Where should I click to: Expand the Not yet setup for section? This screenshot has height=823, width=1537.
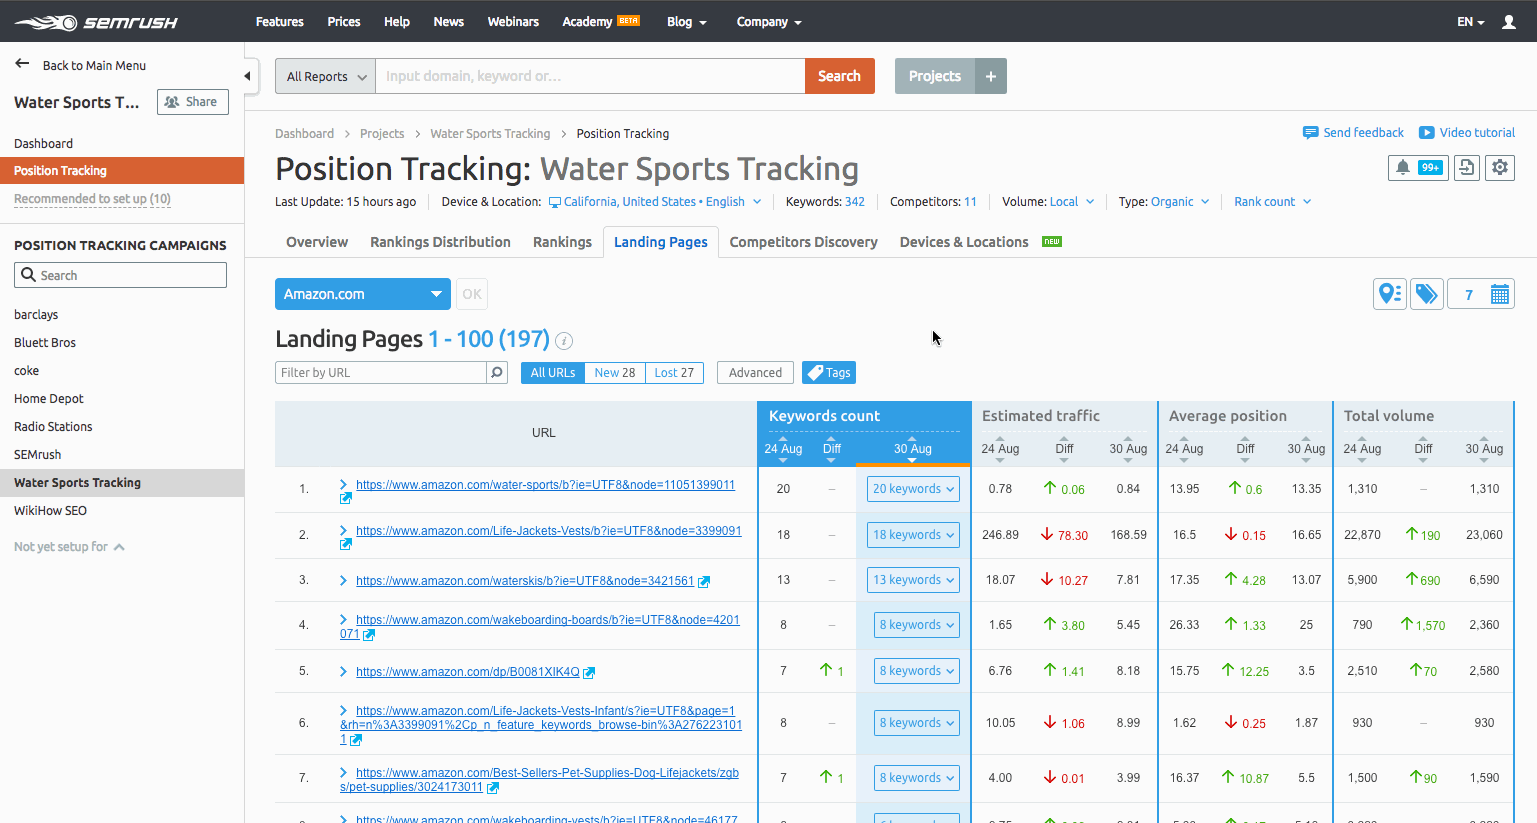[69, 547]
